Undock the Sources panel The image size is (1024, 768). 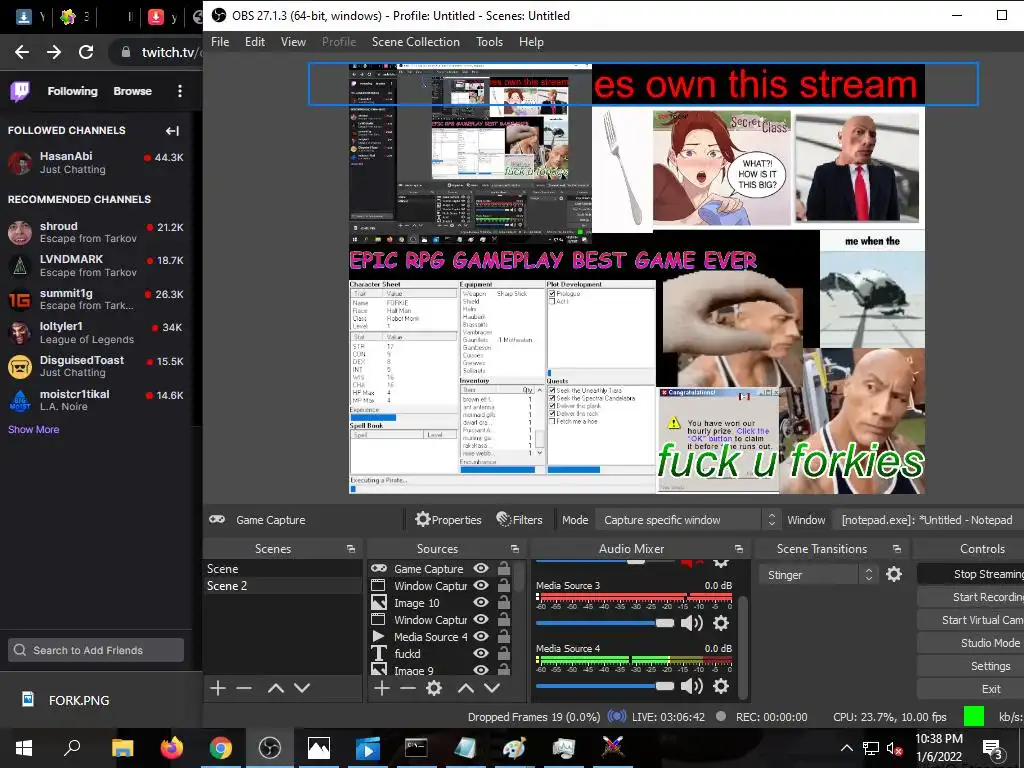tap(515, 549)
